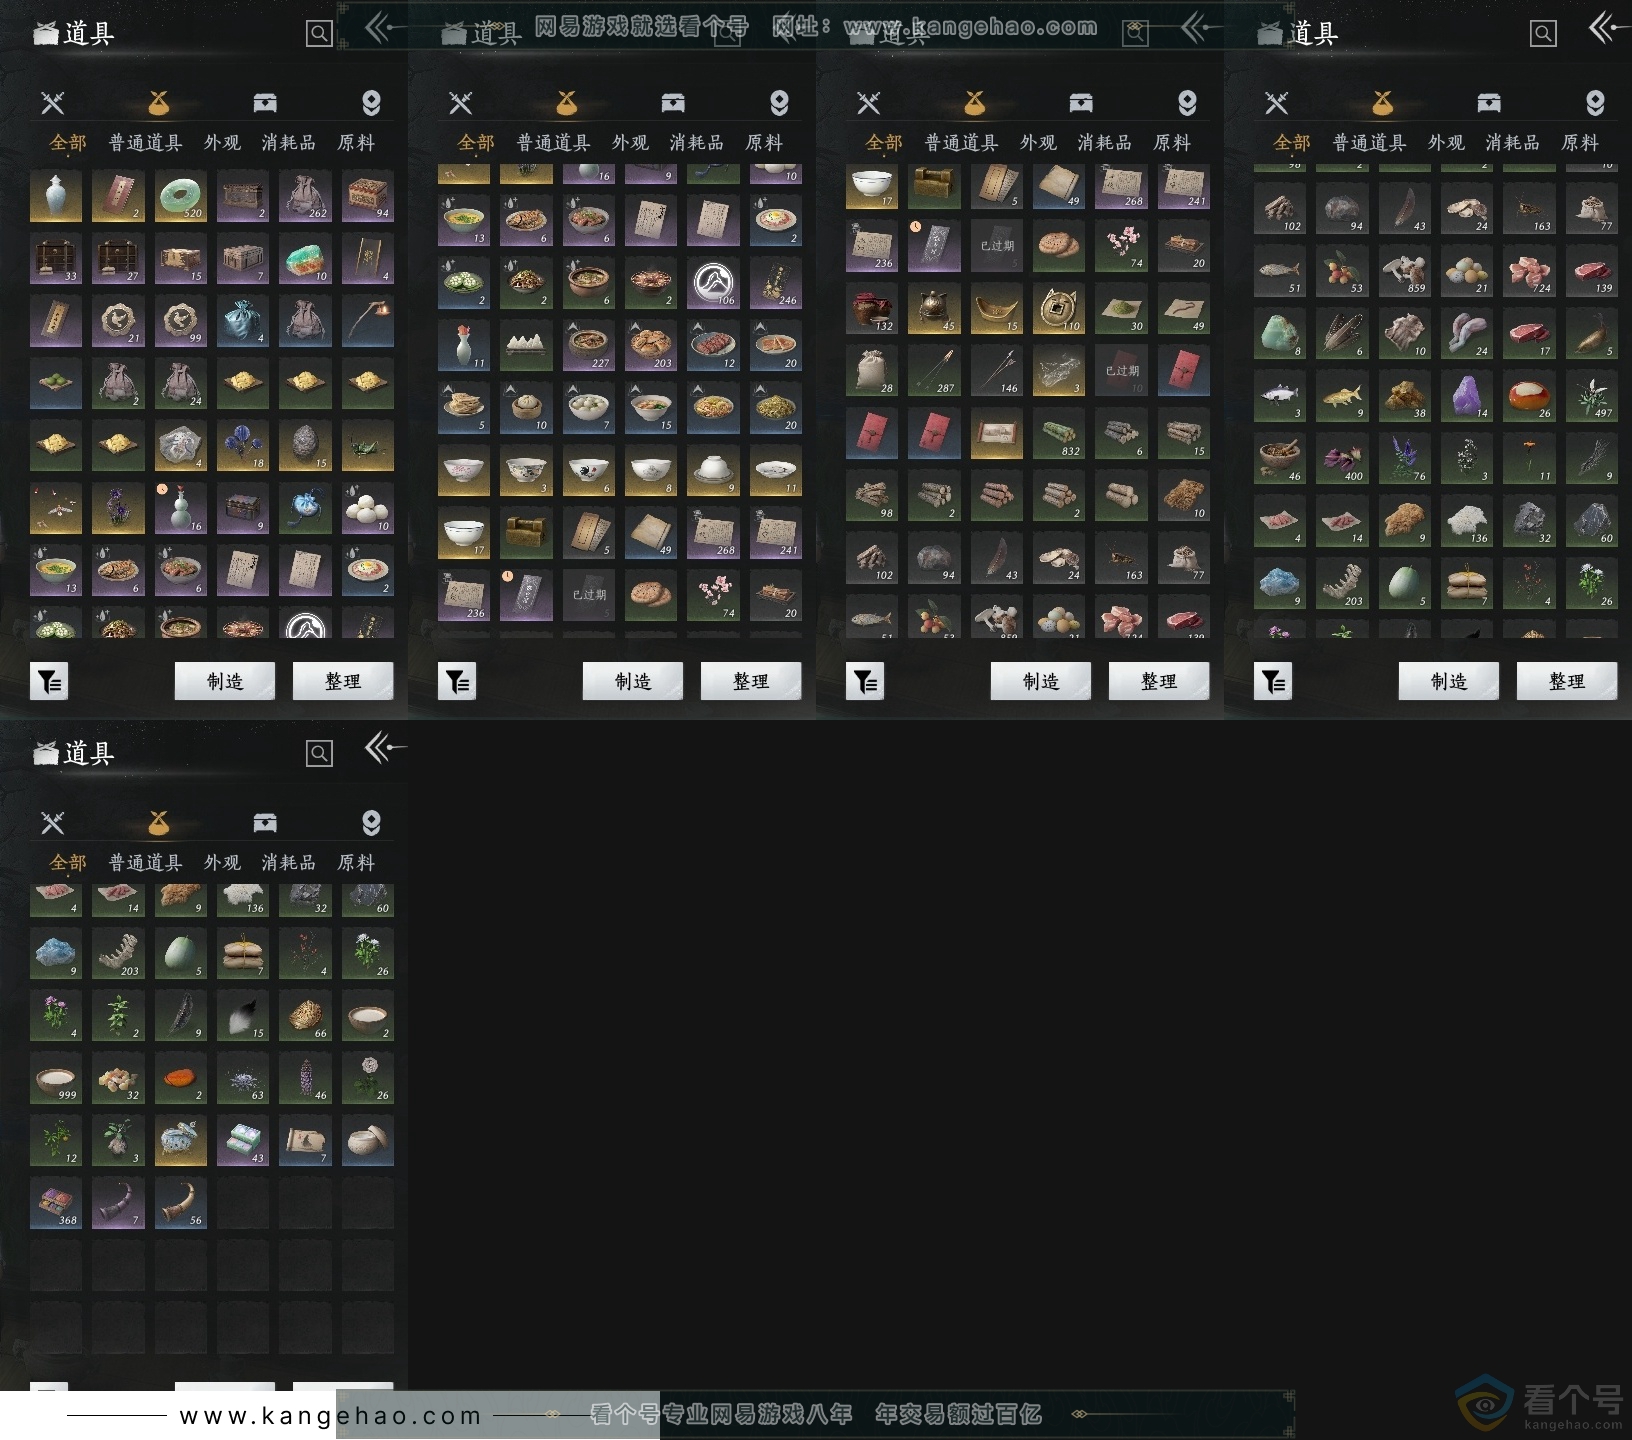Screen dimensions: 1632x1440
Task: Collapse the bottom 道具 panel with the arrow icon
Action: point(384,748)
